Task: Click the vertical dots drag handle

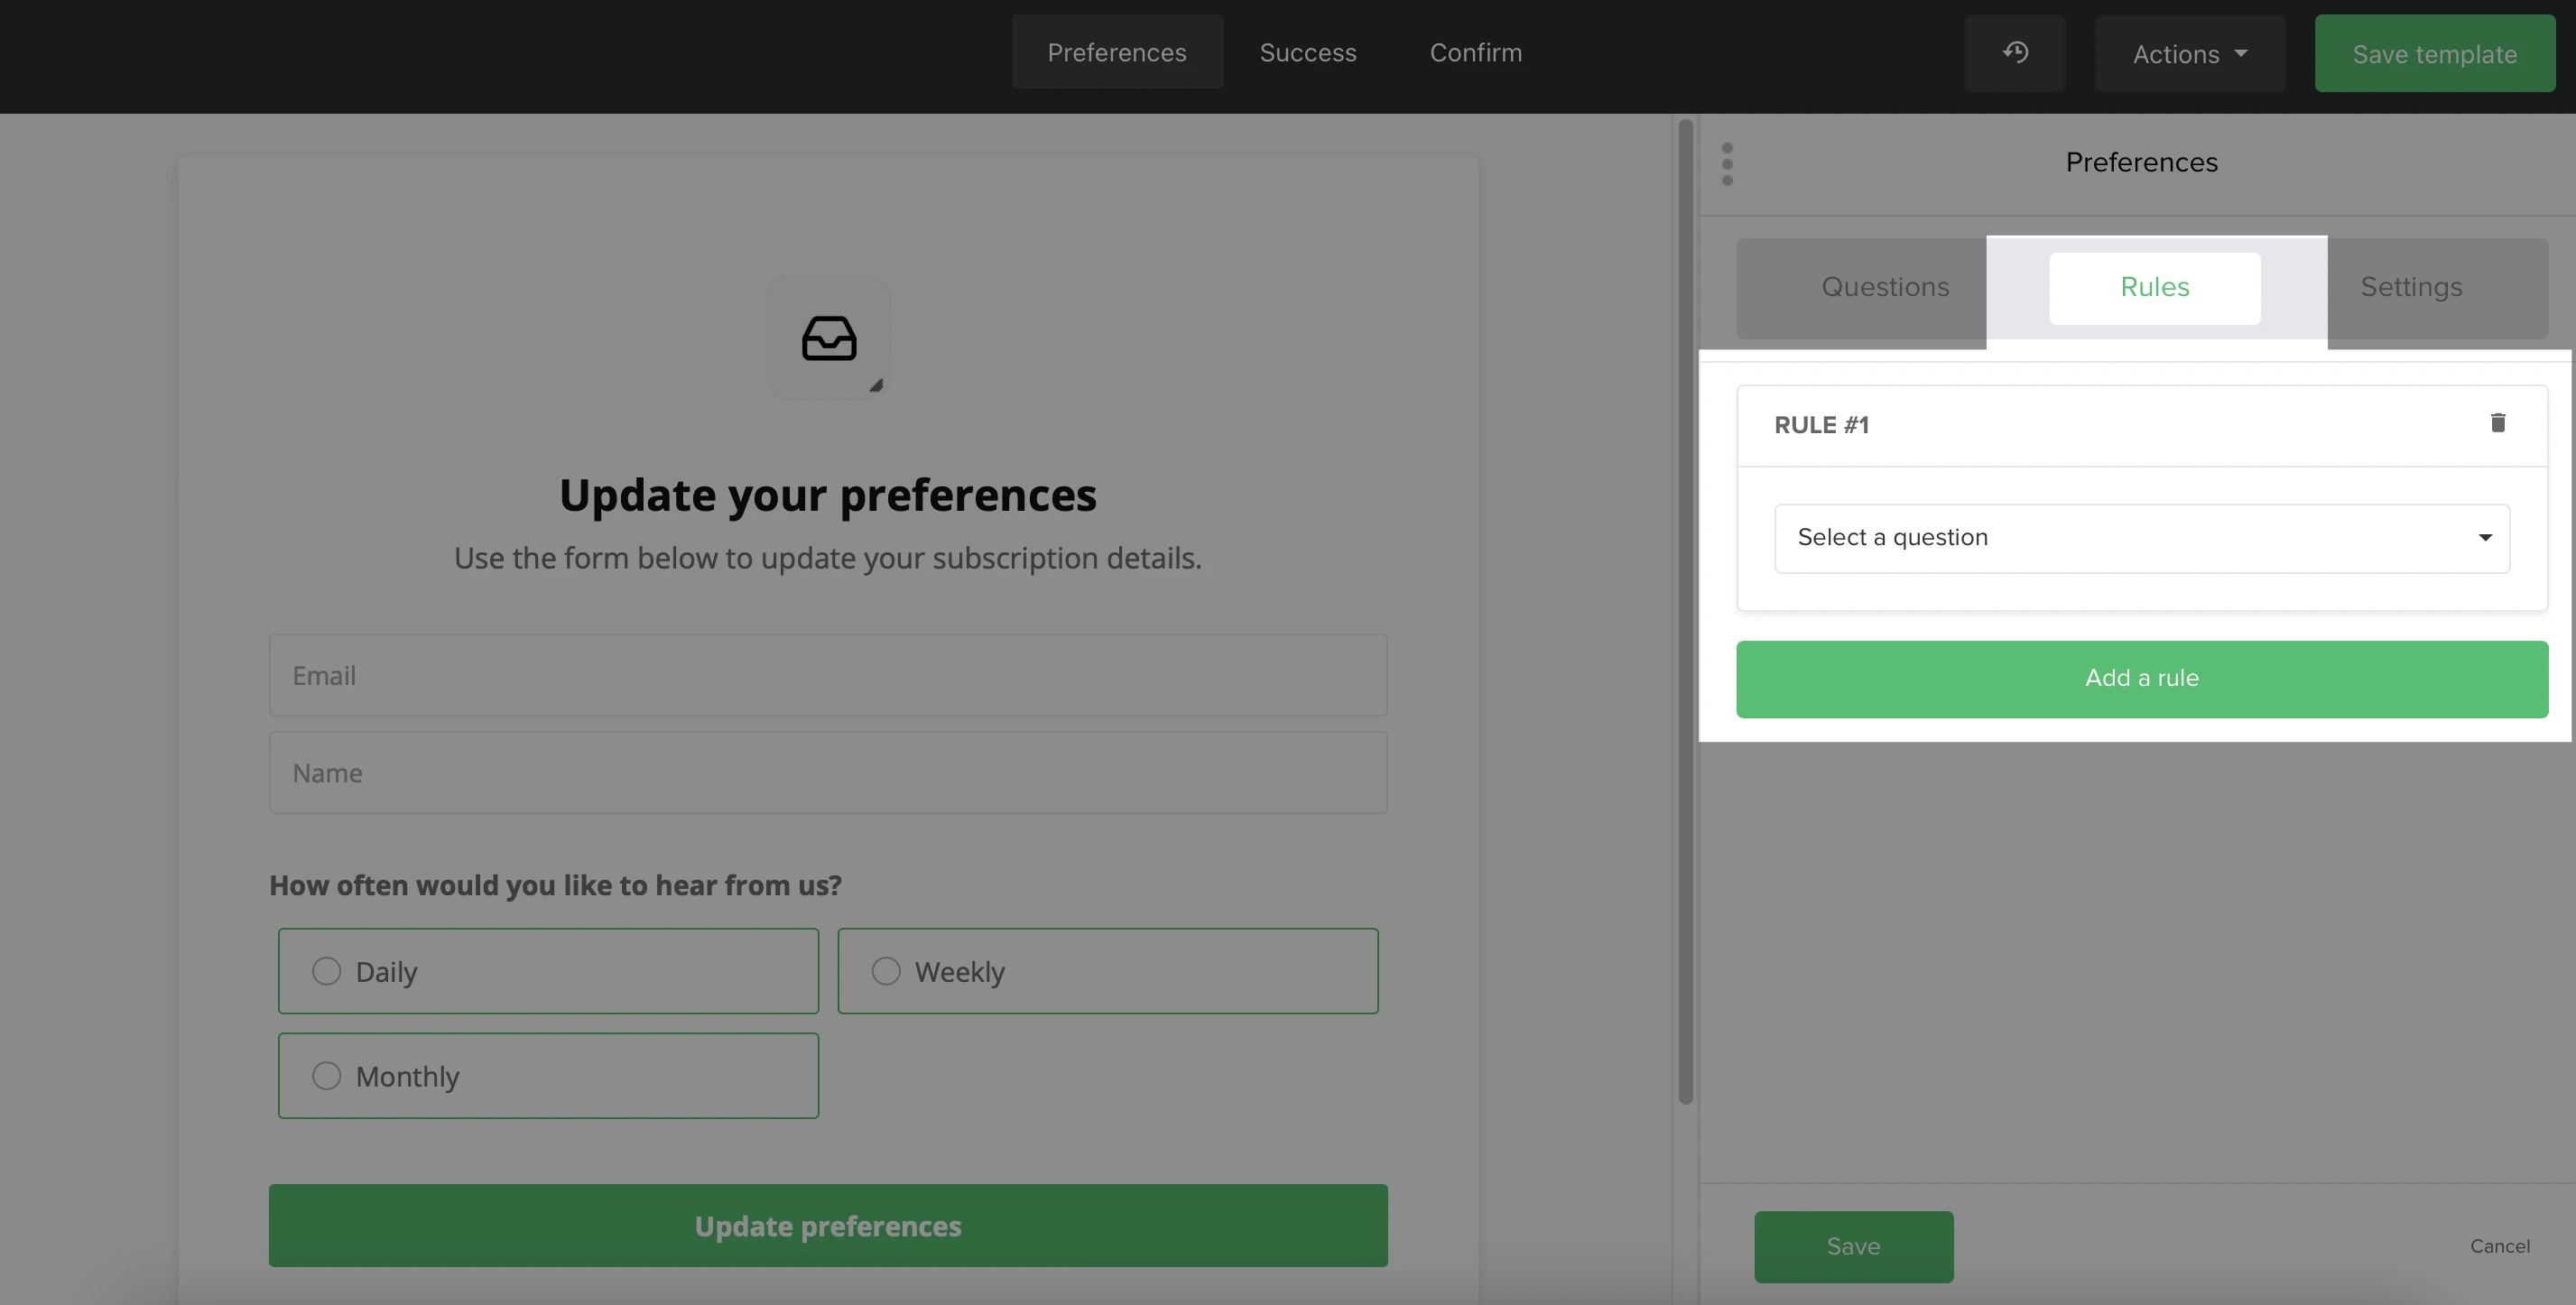Action: [1727, 164]
